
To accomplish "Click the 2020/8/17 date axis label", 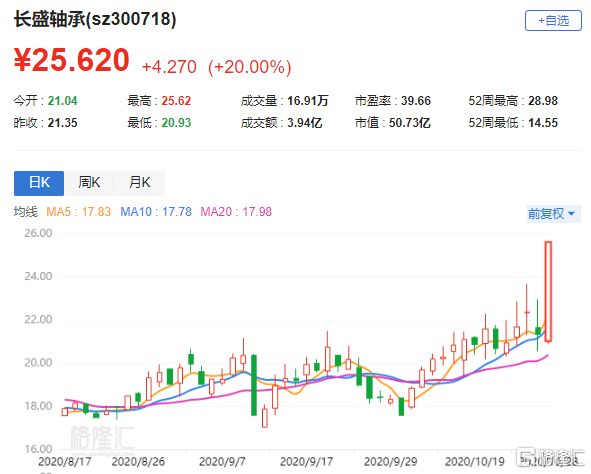I will coord(65,461).
